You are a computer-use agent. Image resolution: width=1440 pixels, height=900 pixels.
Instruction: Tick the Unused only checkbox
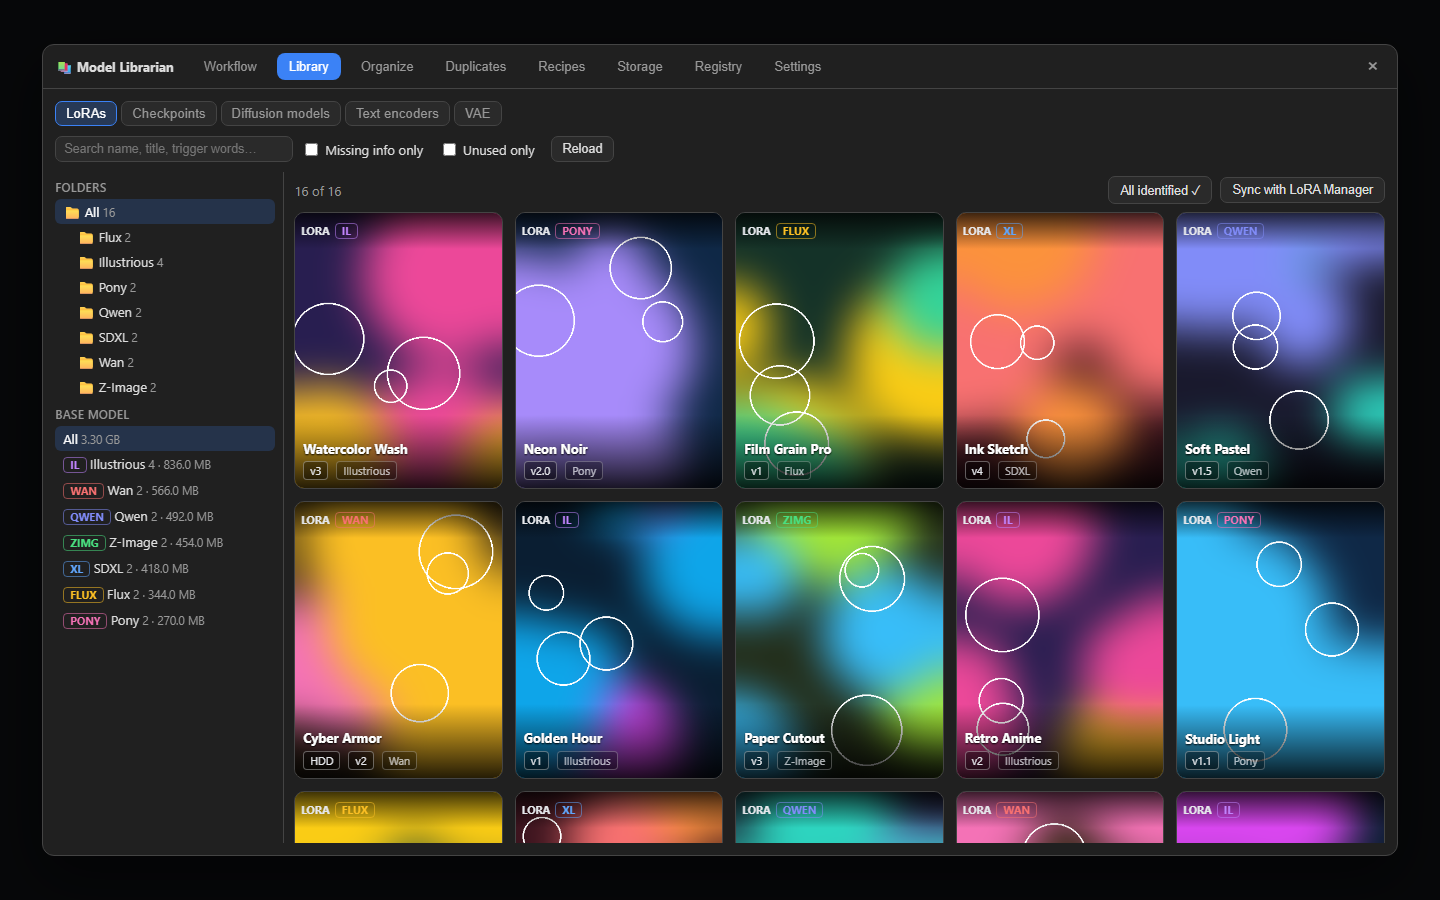(x=449, y=149)
